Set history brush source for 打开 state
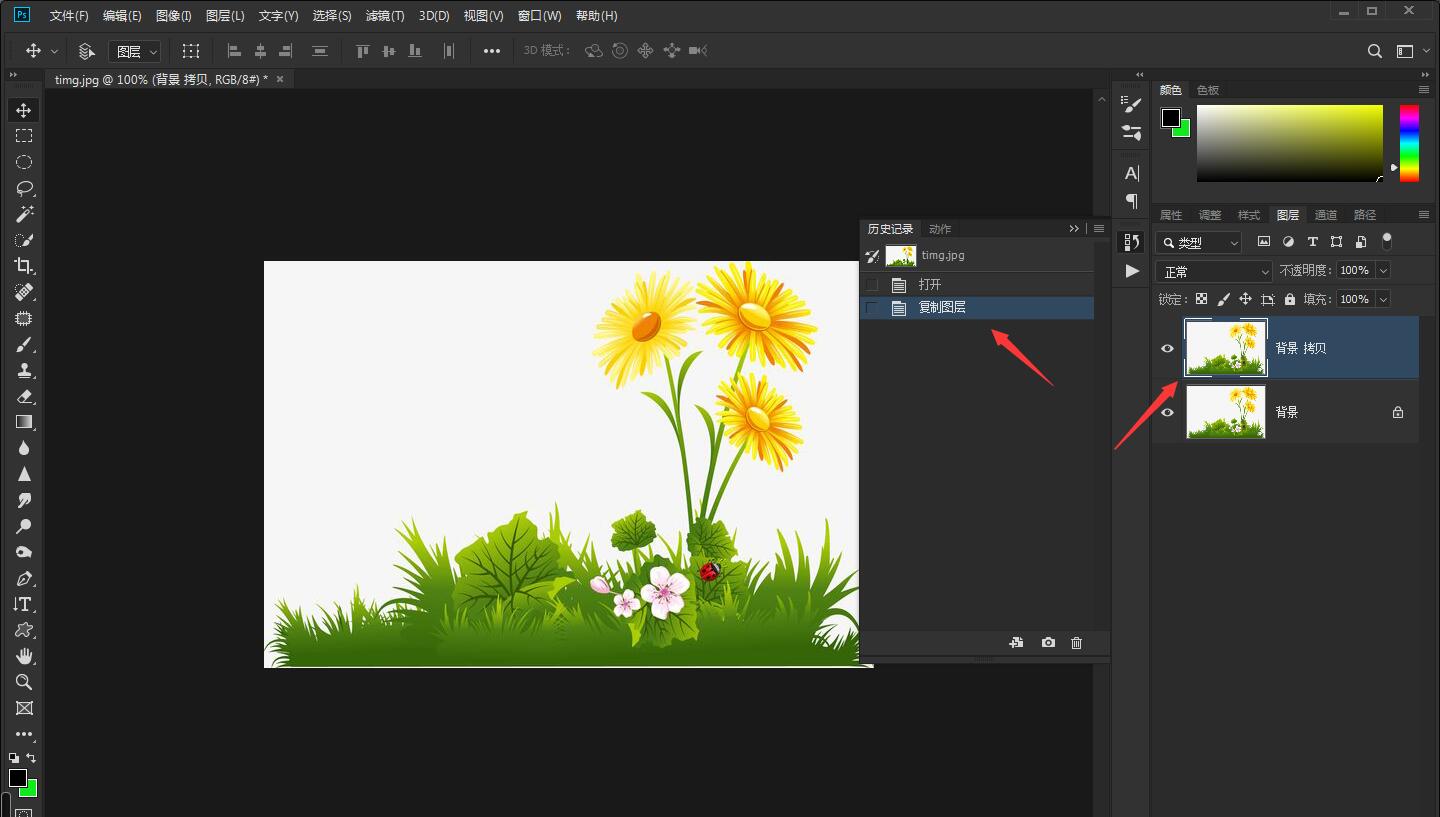 [x=872, y=285]
